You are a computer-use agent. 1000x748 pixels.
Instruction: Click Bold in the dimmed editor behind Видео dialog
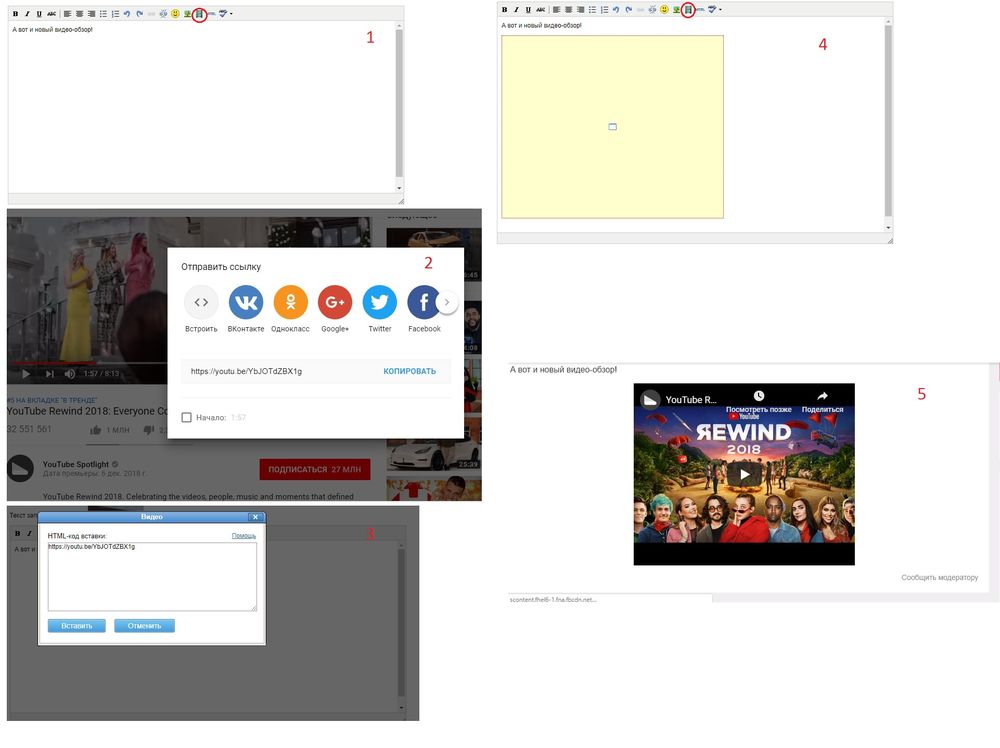[17, 533]
